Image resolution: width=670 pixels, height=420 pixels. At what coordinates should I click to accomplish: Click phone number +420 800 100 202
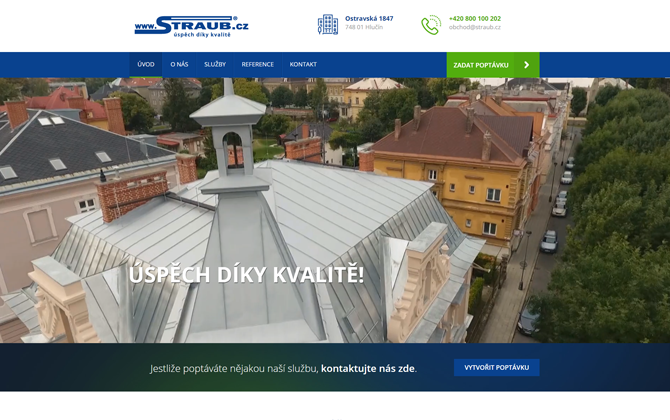pyautogui.click(x=475, y=18)
